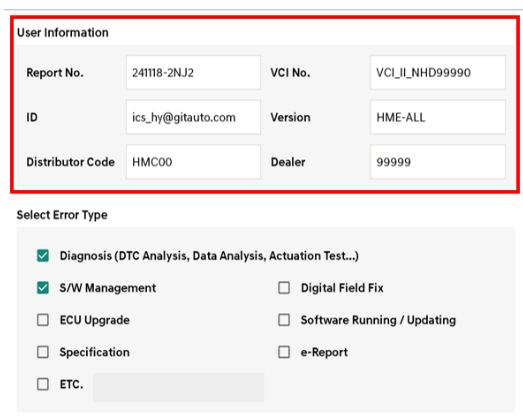Click the Software Running / Updating label

click(378, 320)
